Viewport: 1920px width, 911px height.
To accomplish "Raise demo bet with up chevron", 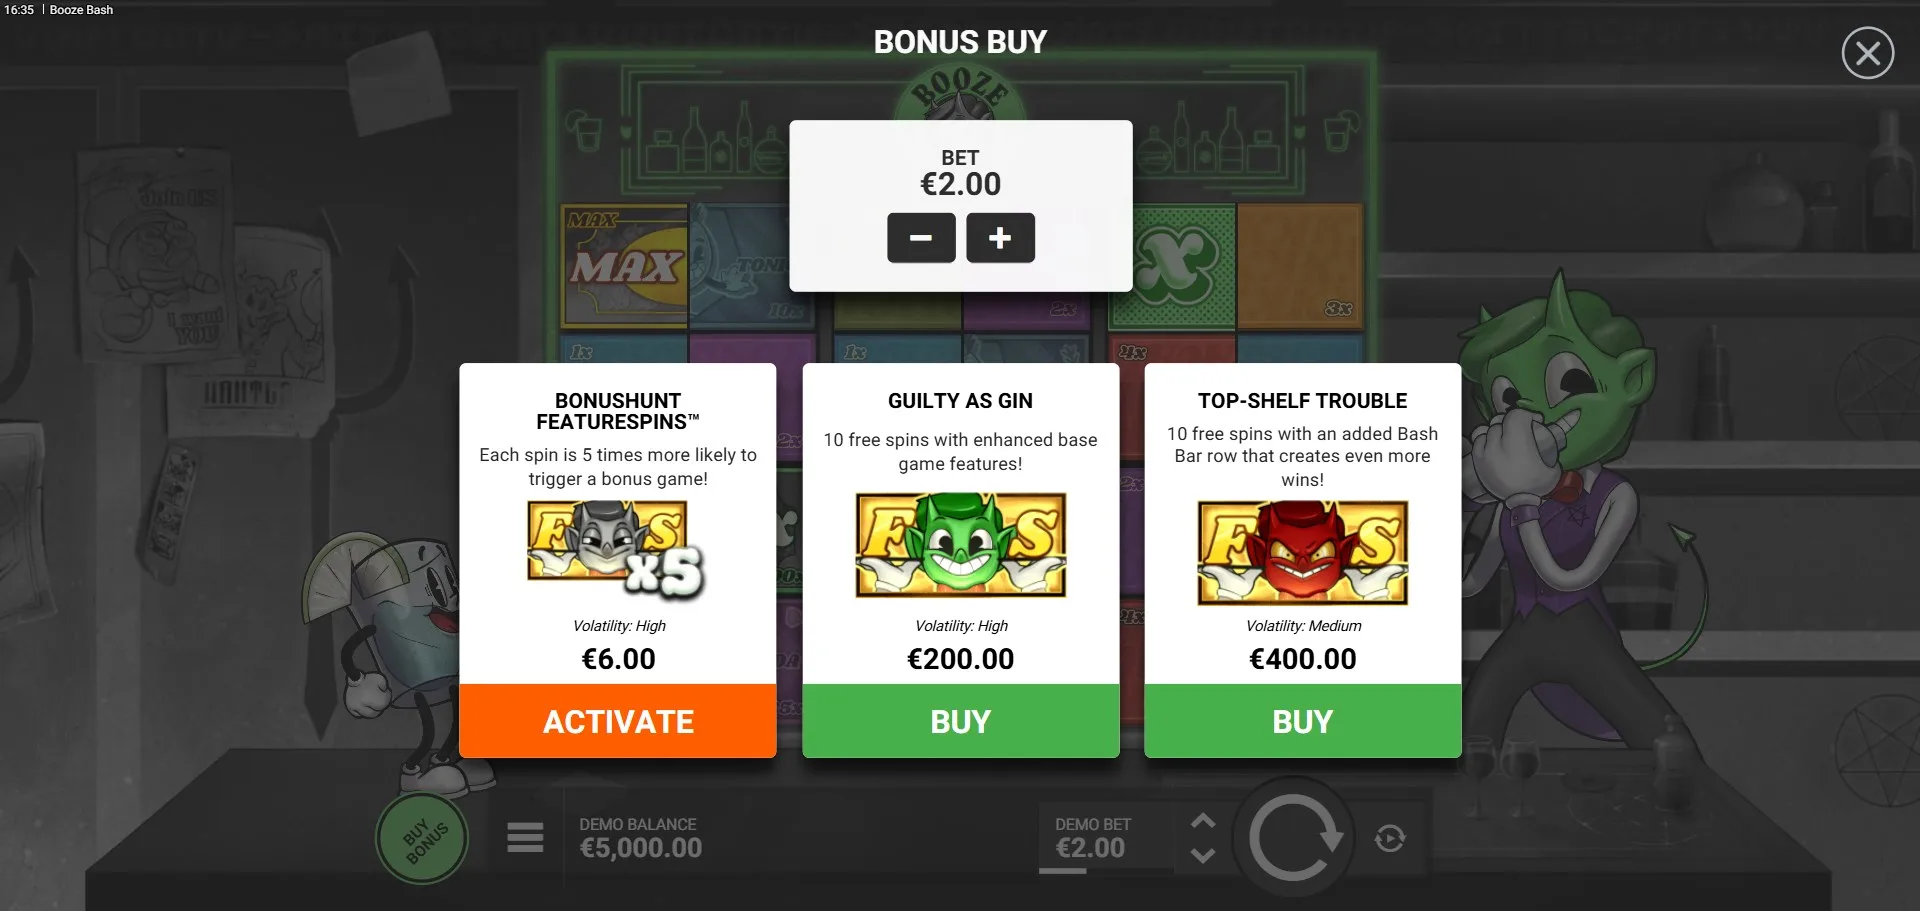I will tap(1203, 820).
